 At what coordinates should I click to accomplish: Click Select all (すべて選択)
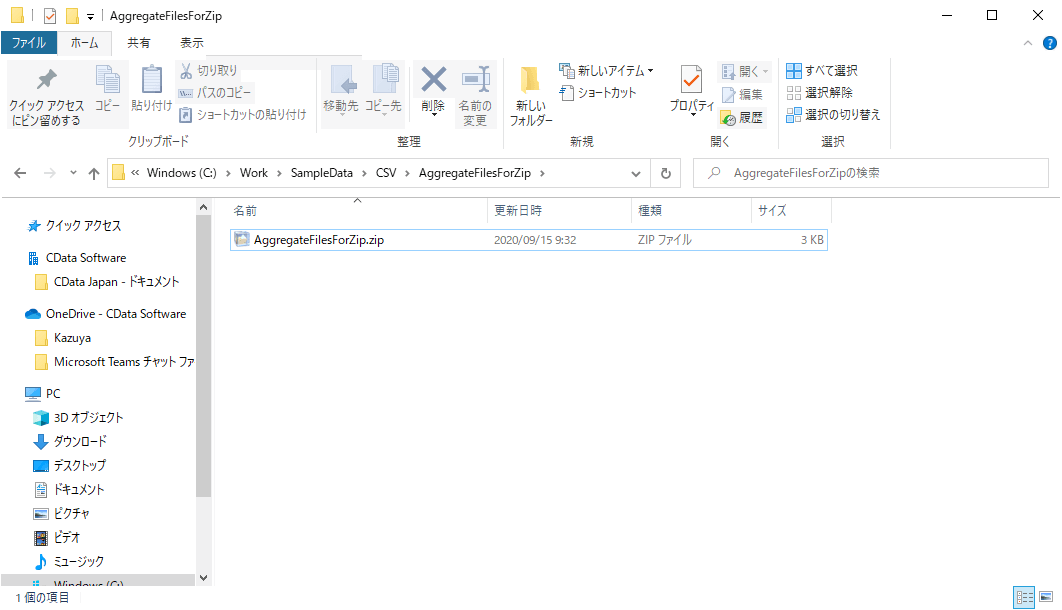coord(822,70)
